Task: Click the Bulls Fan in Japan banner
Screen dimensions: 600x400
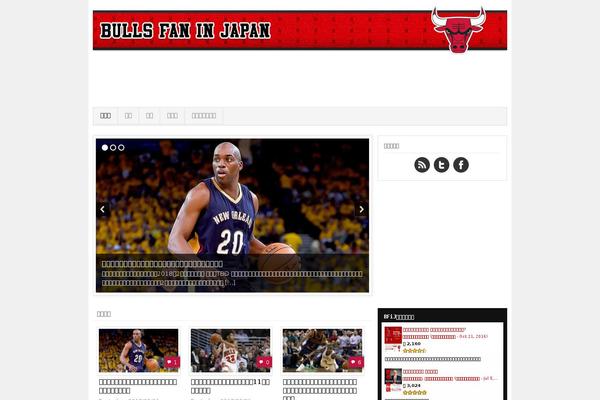Action: point(300,30)
